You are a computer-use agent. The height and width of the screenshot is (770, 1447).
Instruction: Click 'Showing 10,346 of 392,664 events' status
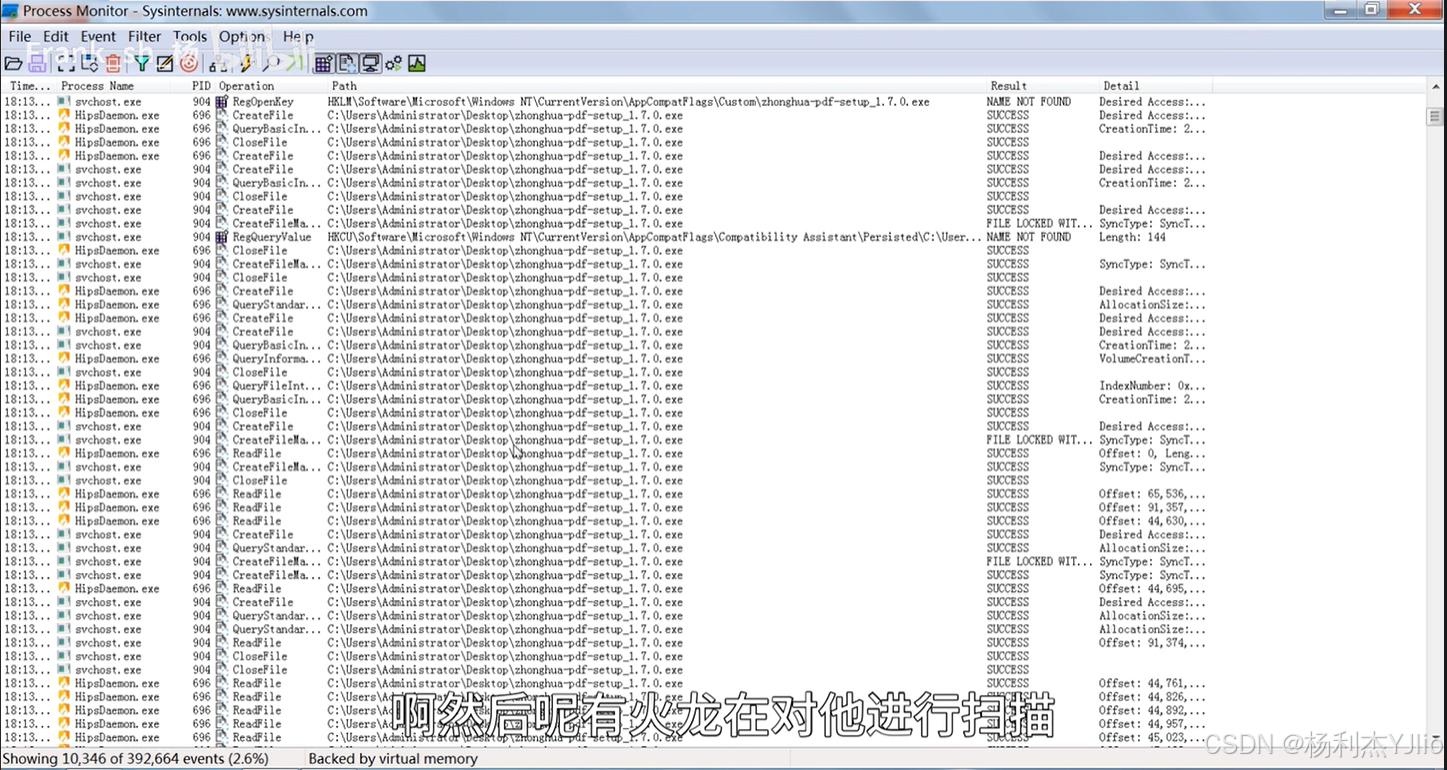[x=137, y=759]
